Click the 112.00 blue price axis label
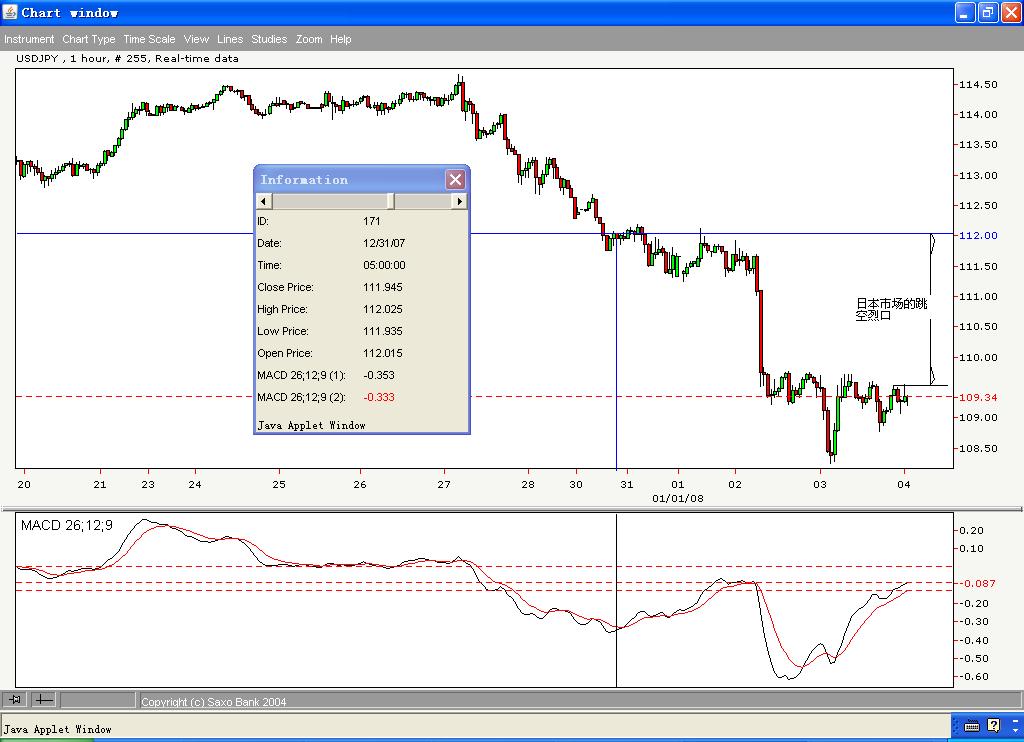The image size is (1024, 742). 978,236
